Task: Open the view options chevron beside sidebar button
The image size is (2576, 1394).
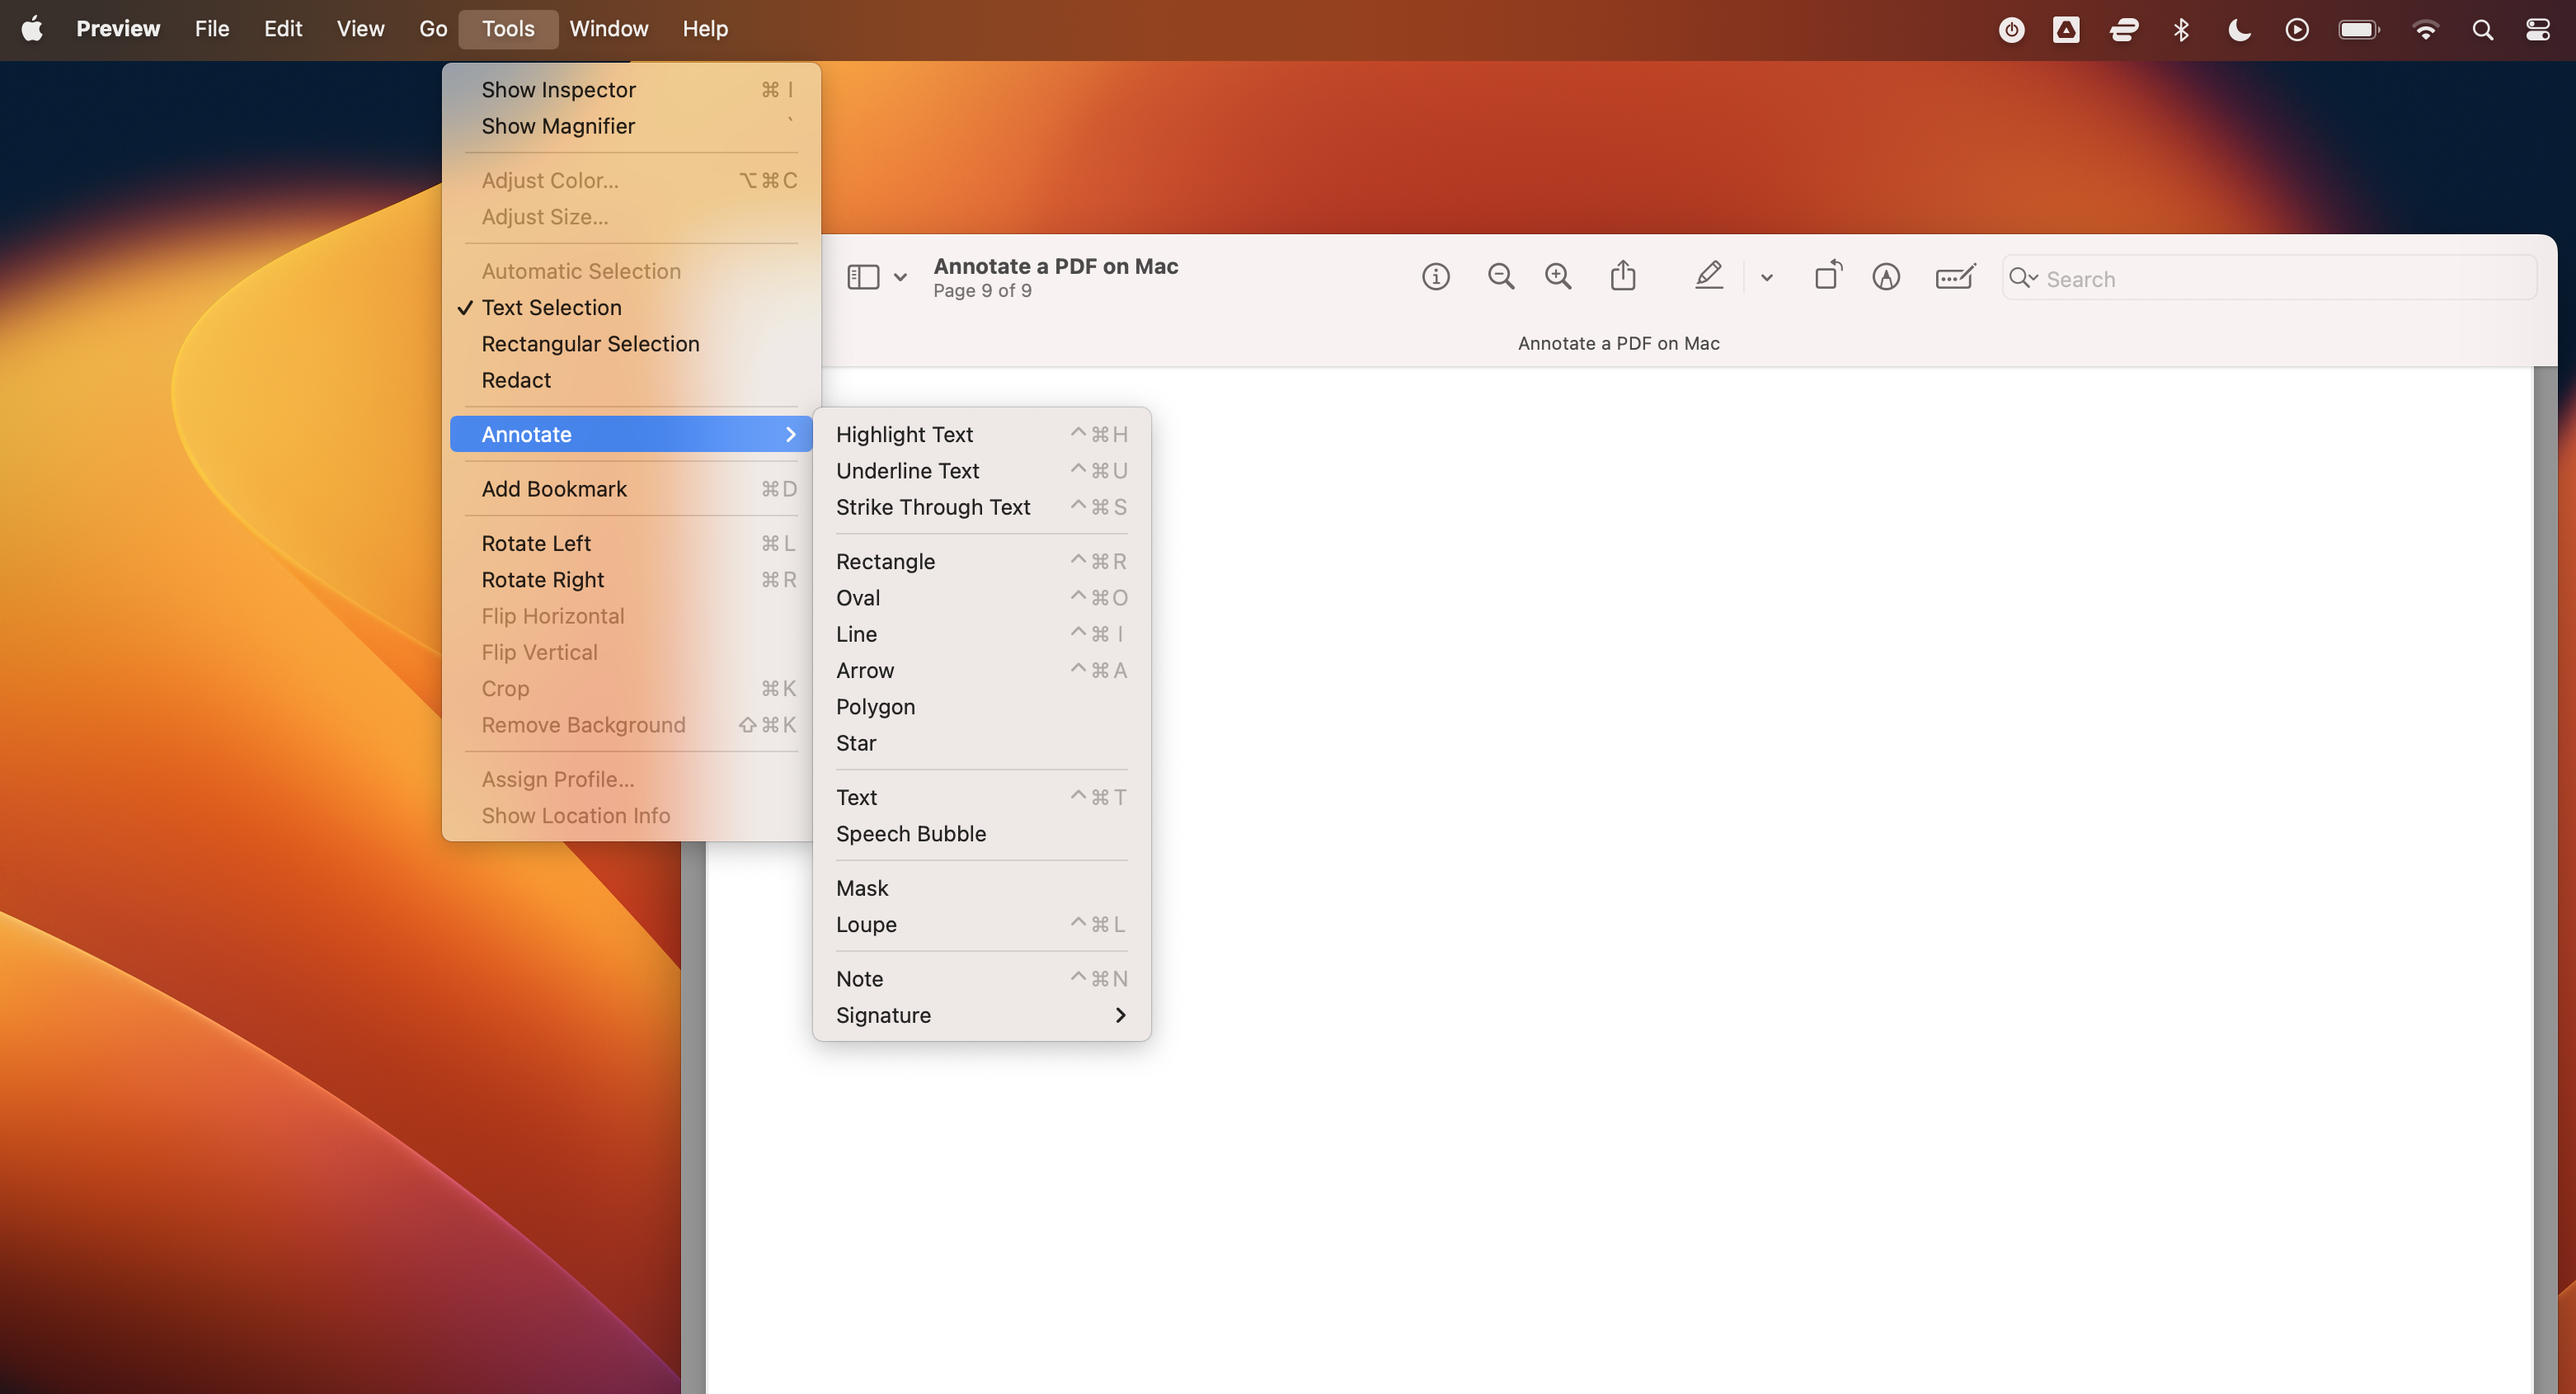Action: point(901,276)
